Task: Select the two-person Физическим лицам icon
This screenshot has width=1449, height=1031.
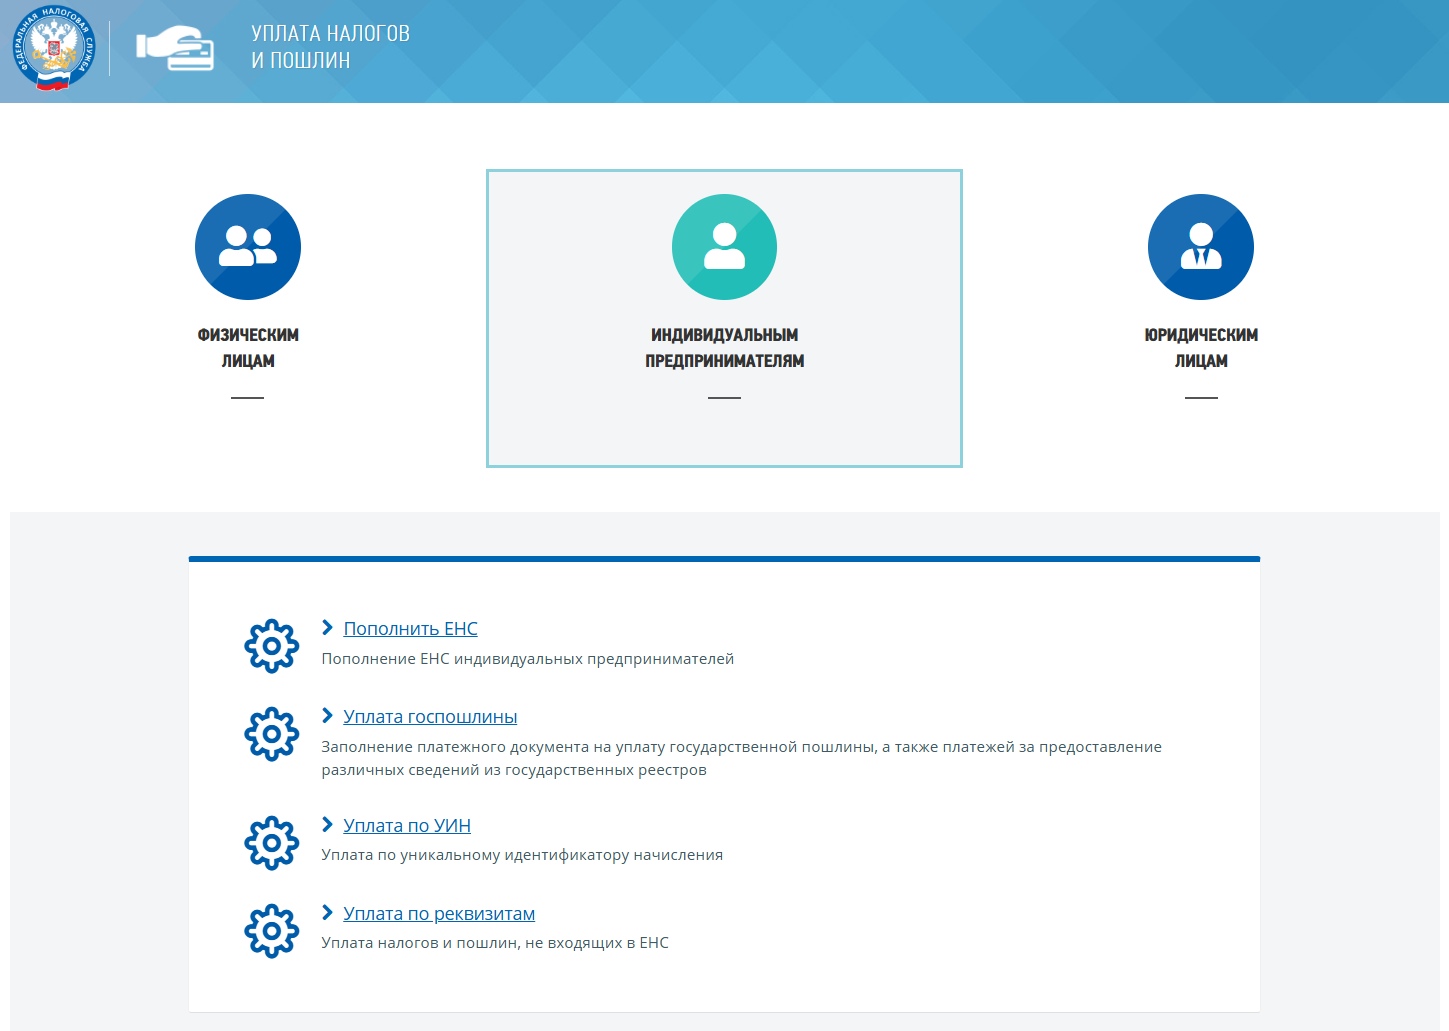Action: click(x=248, y=247)
